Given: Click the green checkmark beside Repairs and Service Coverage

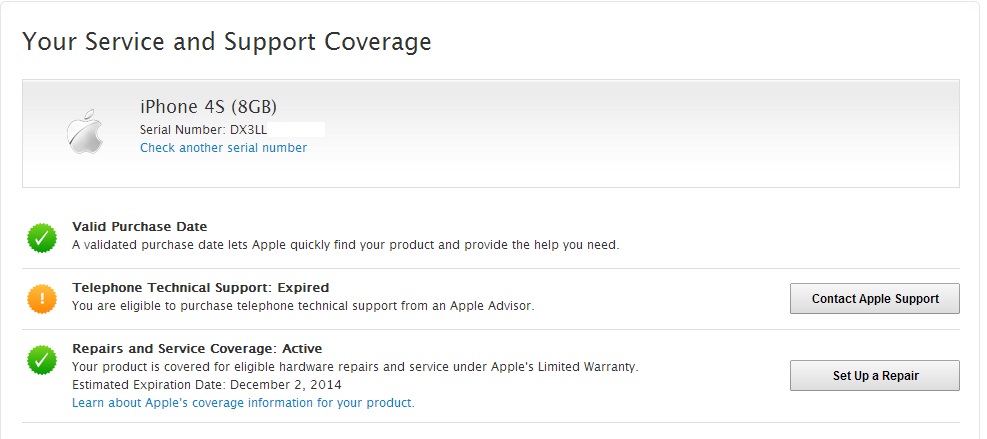Looking at the screenshot, I should [x=42, y=360].
